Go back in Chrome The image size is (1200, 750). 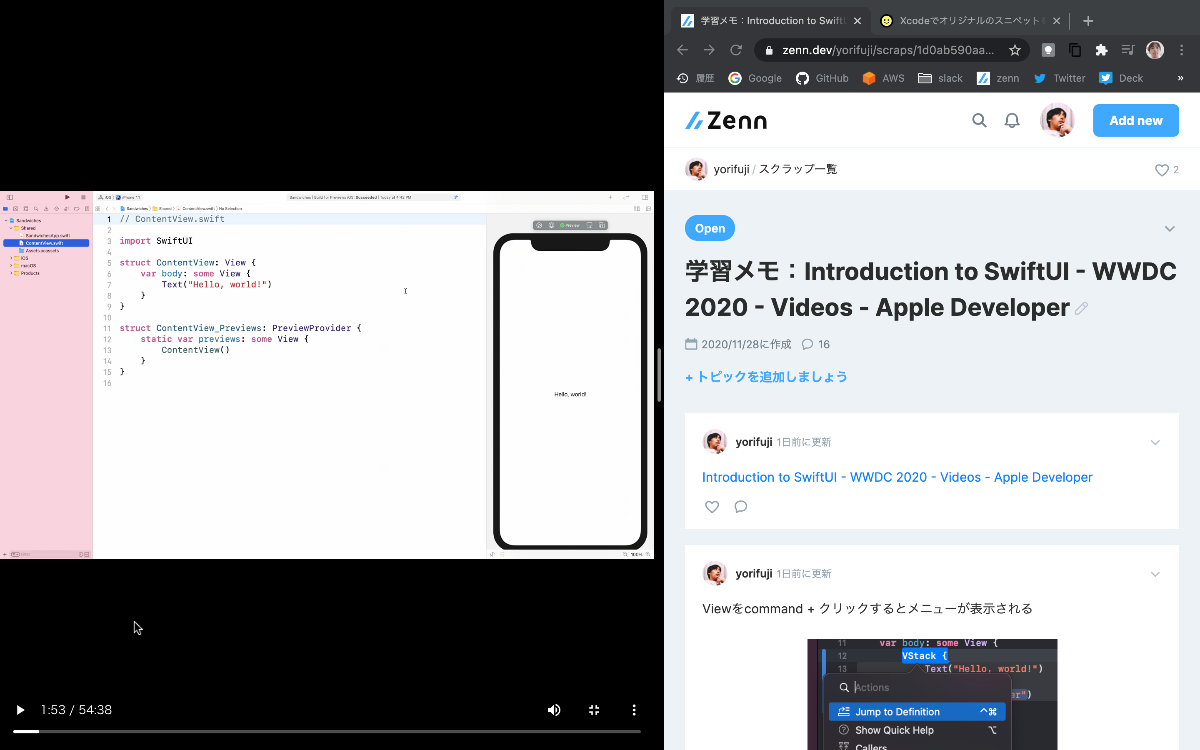pos(683,50)
